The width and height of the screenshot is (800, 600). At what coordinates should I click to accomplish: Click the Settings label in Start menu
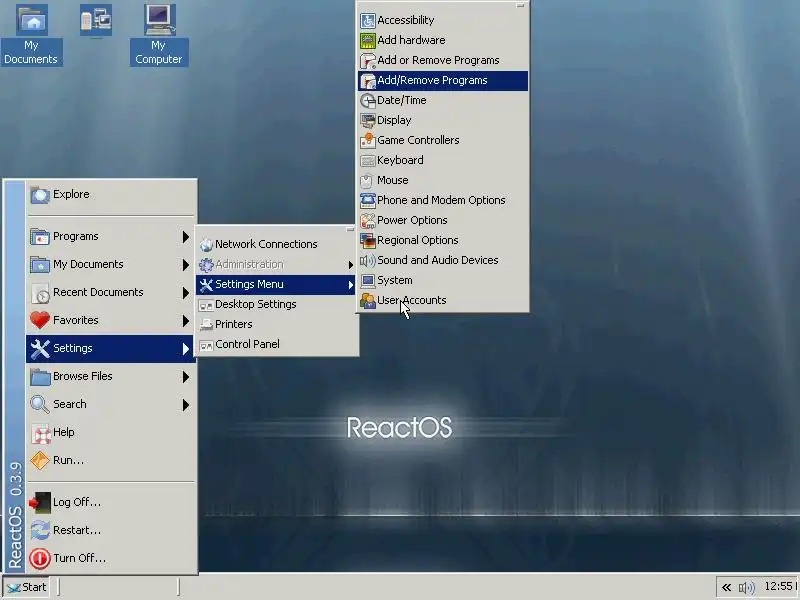[72, 348]
